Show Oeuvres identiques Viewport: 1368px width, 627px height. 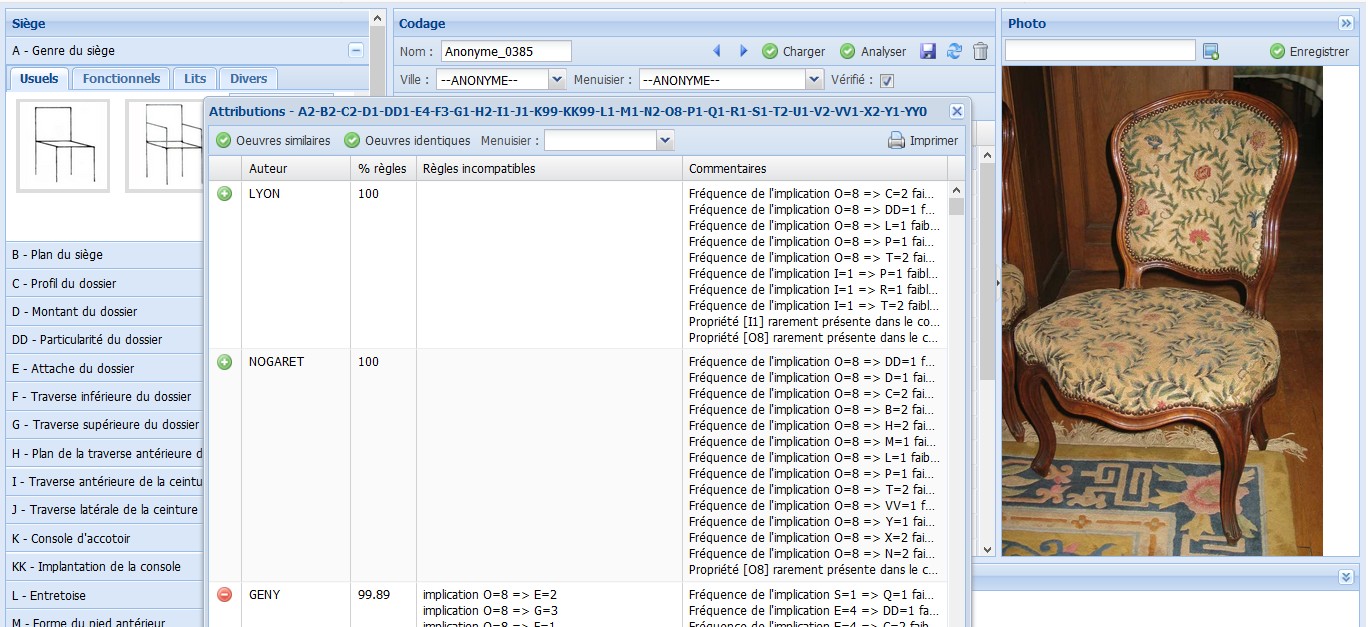(x=407, y=141)
